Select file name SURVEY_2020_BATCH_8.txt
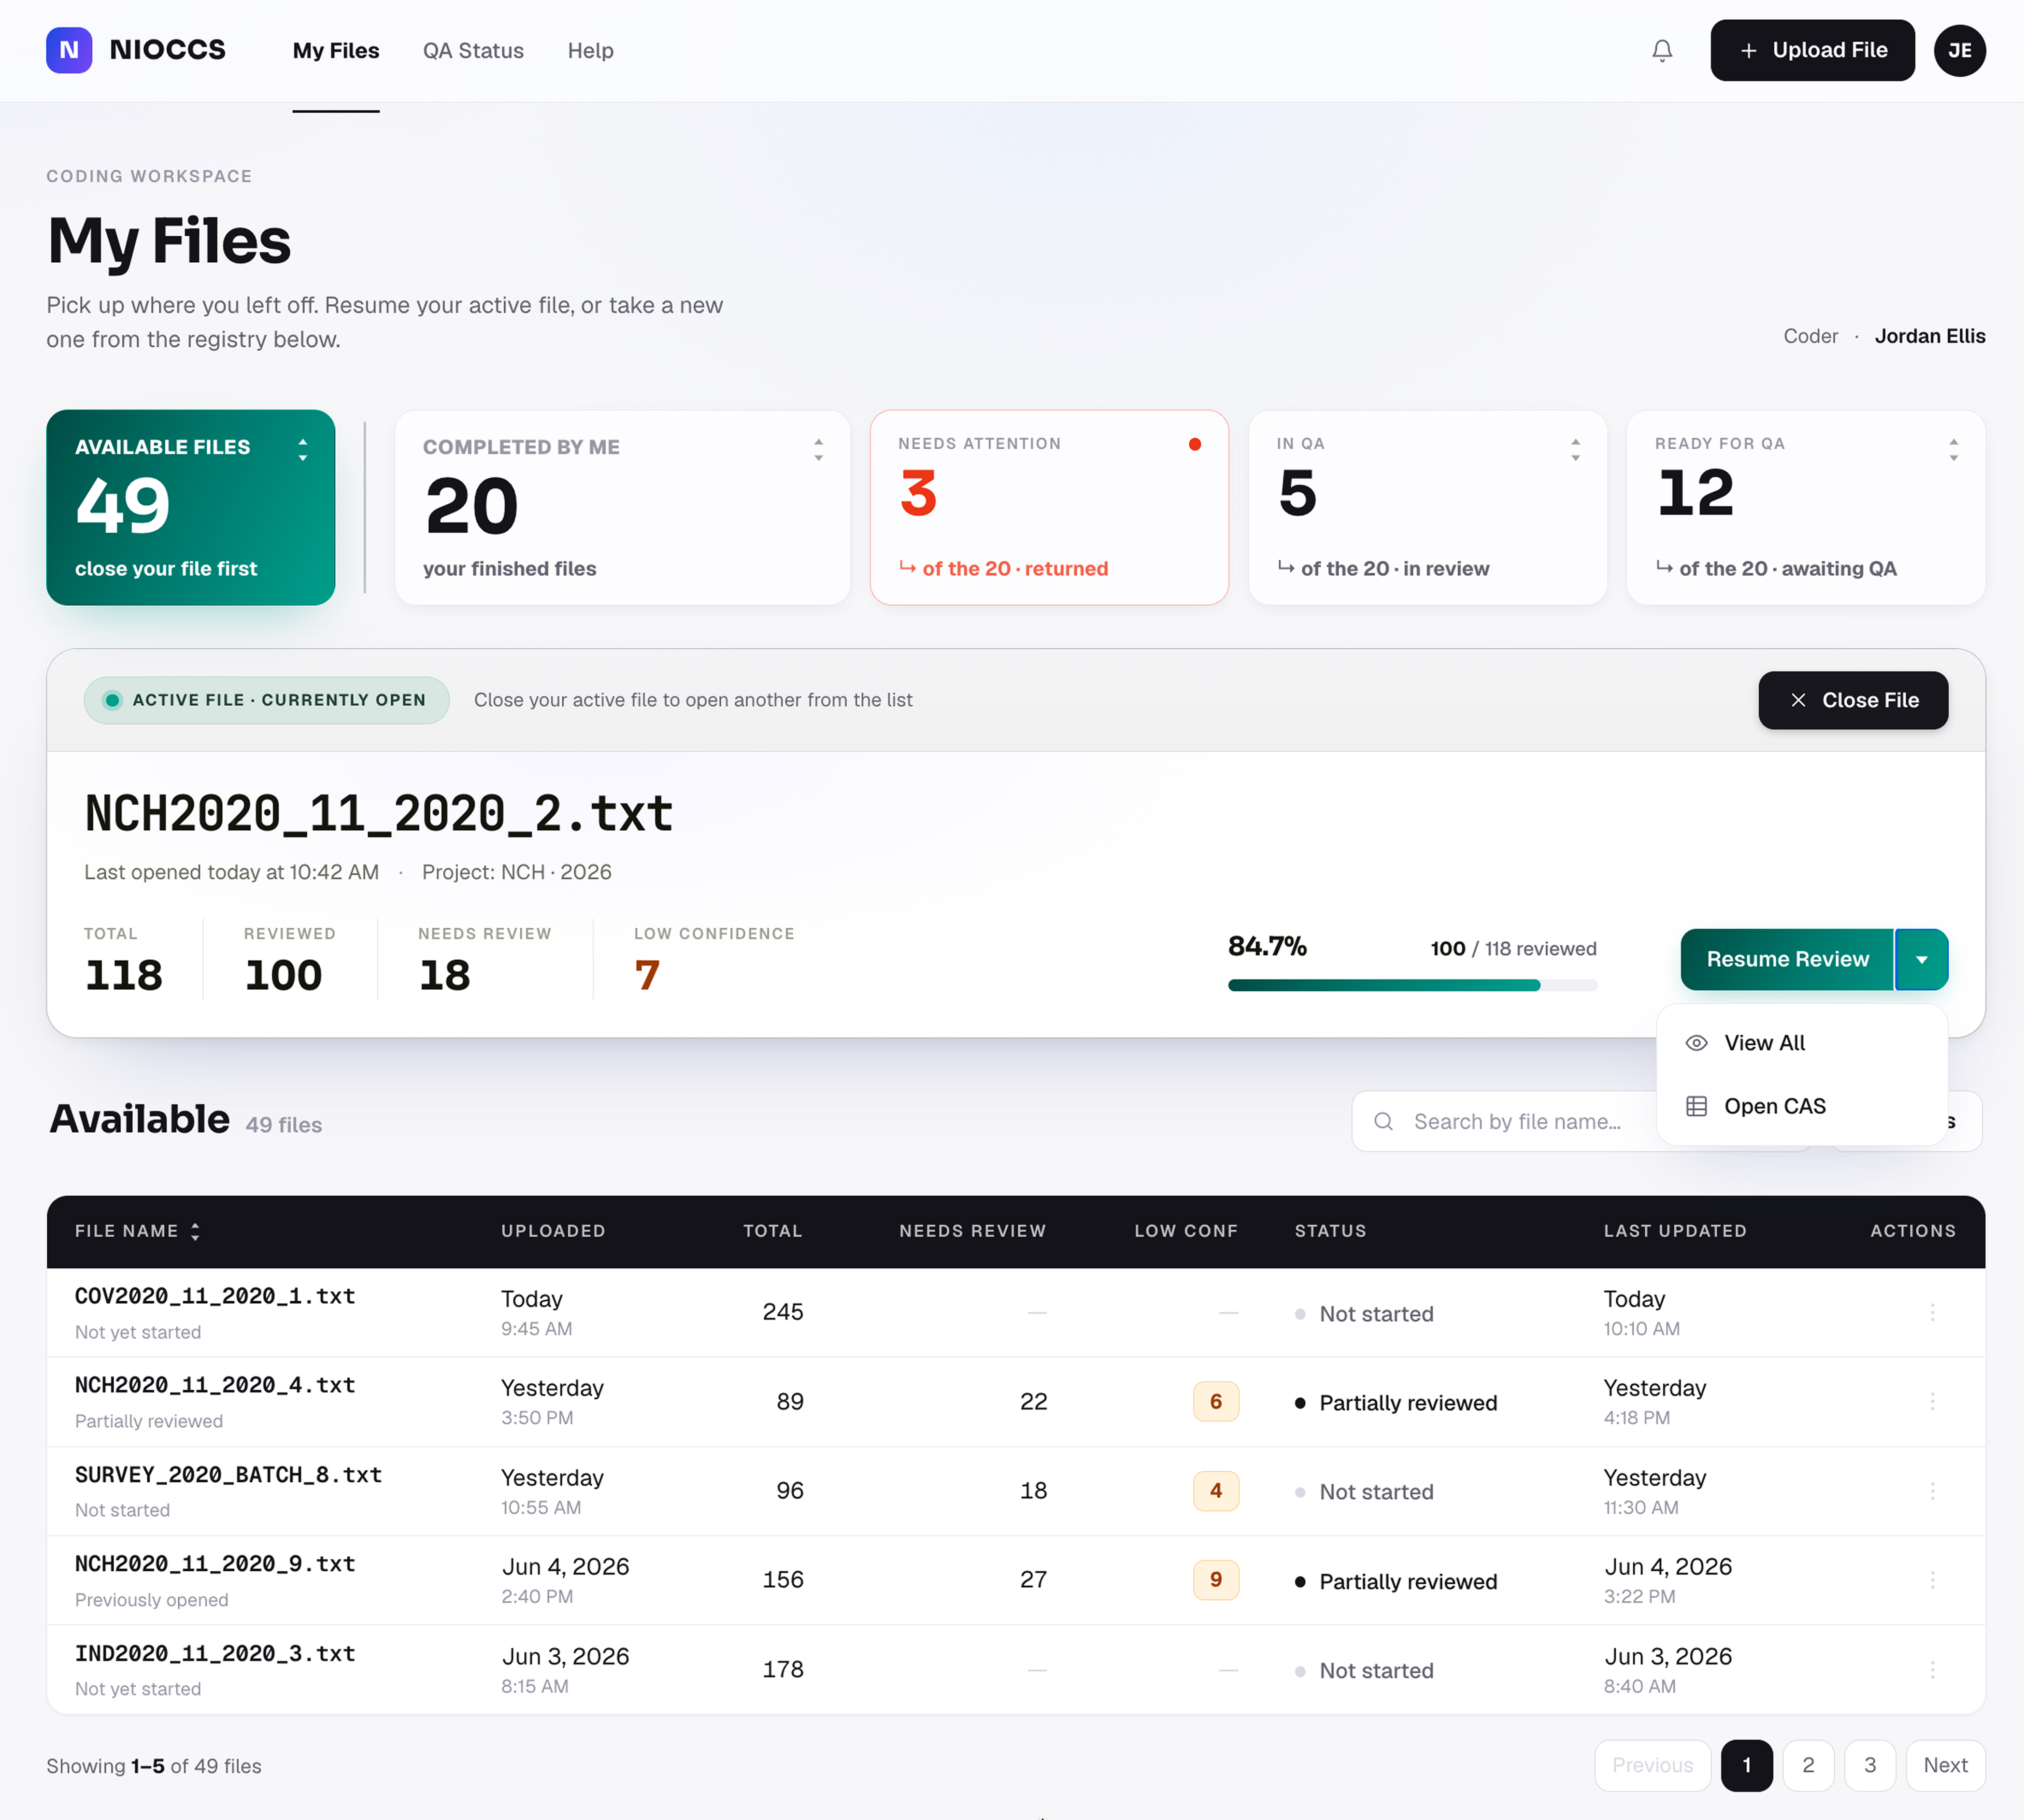This screenshot has height=1820, width=2024. coord(228,1475)
